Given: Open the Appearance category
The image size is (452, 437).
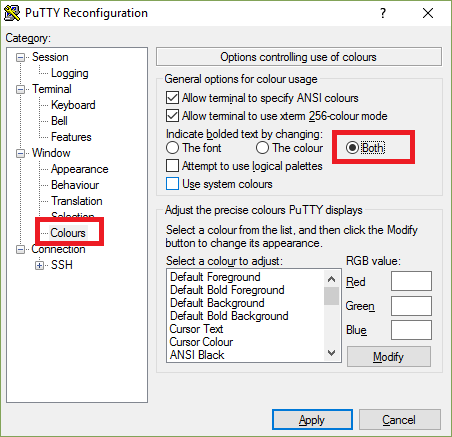Looking at the screenshot, I should (79, 169).
